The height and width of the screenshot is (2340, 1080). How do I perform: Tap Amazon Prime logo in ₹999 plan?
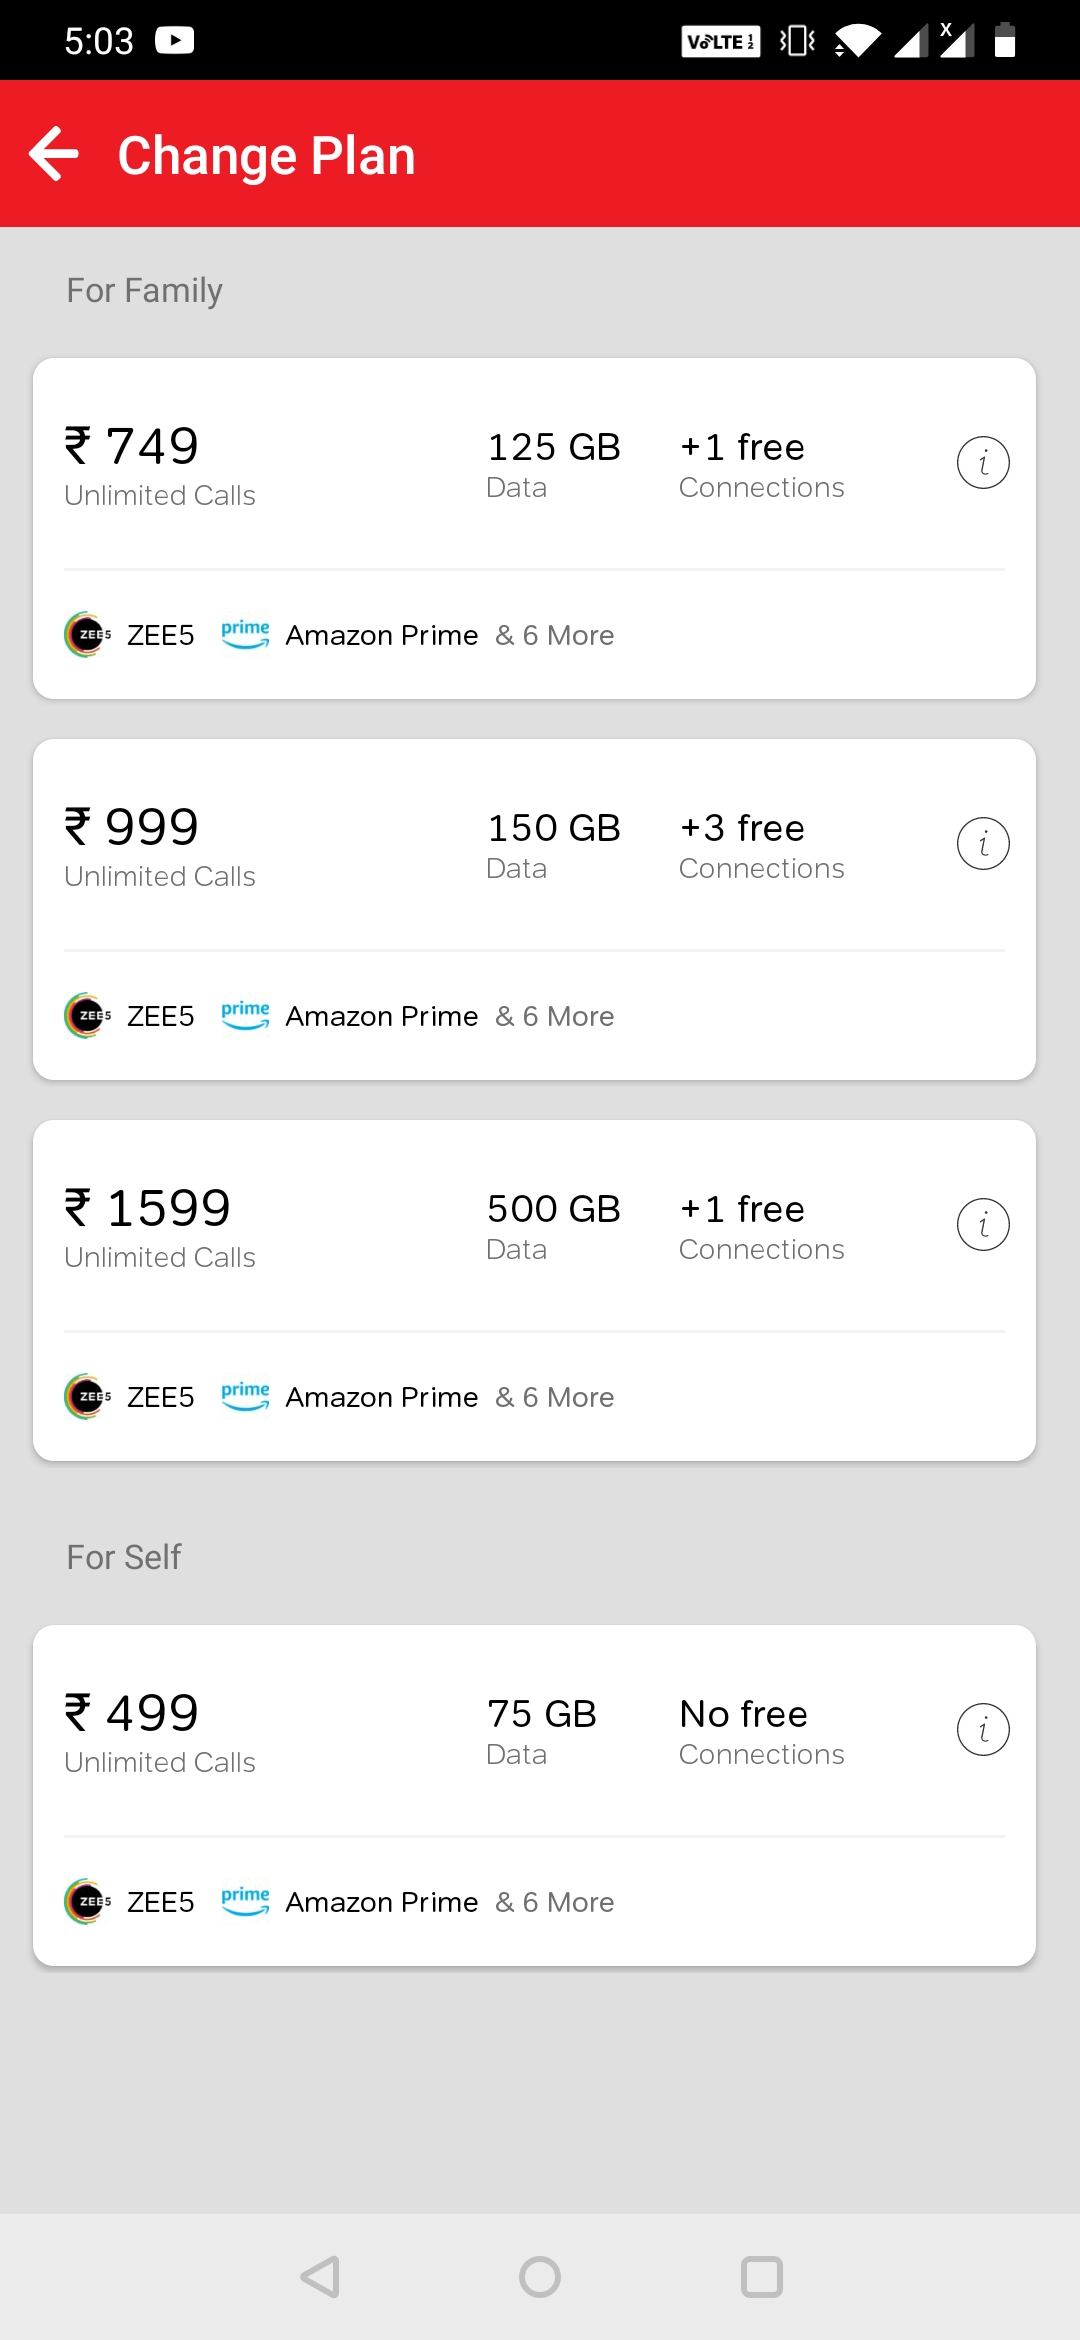(245, 1016)
